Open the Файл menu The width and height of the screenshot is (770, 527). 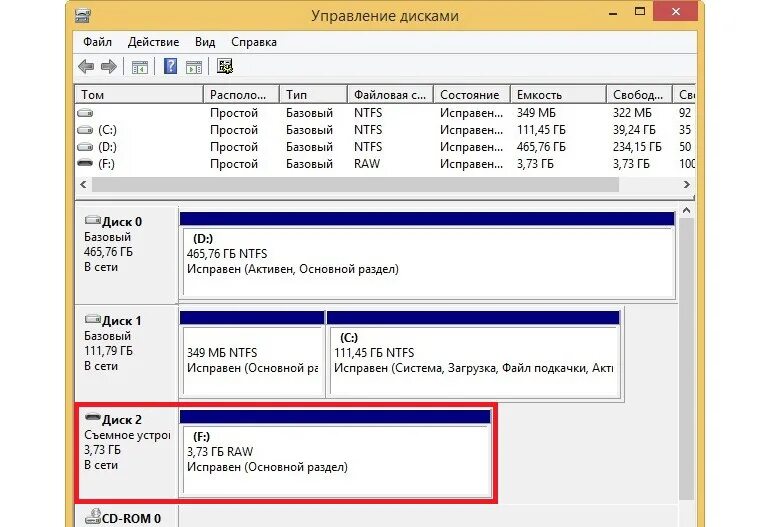coord(97,42)
